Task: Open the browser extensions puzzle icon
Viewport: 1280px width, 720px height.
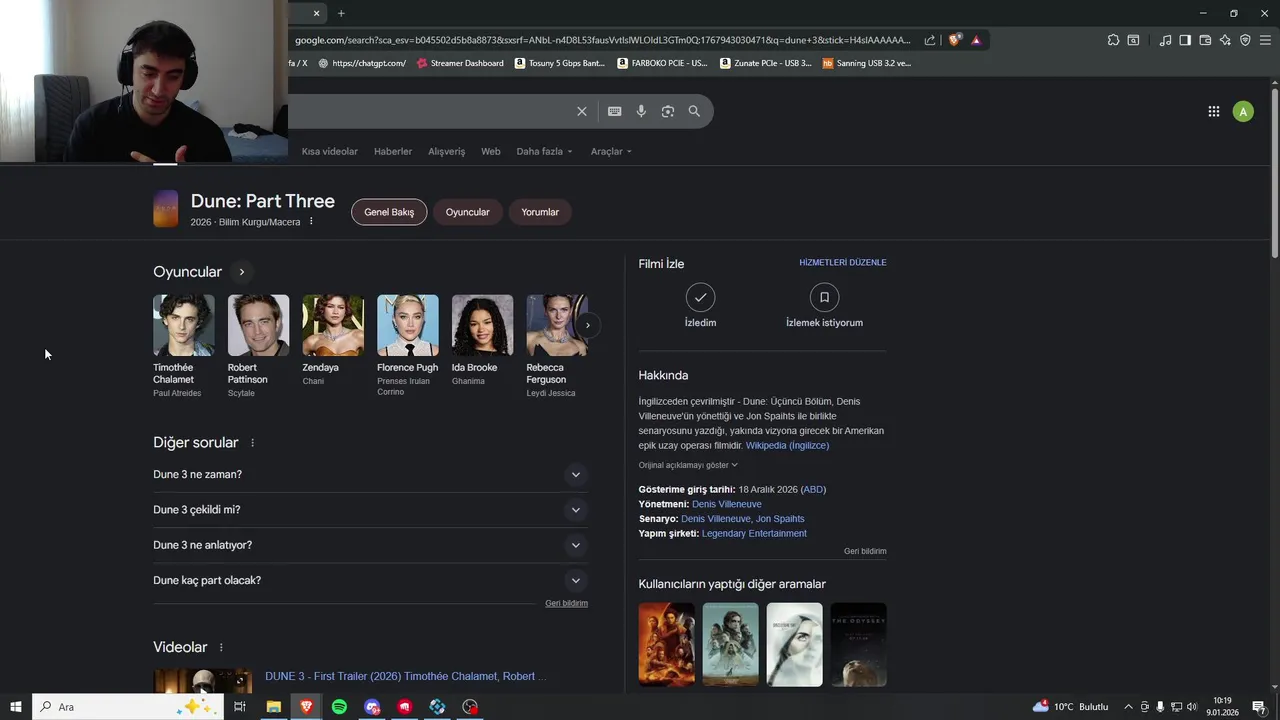Action: click(x=1113, y=40)
